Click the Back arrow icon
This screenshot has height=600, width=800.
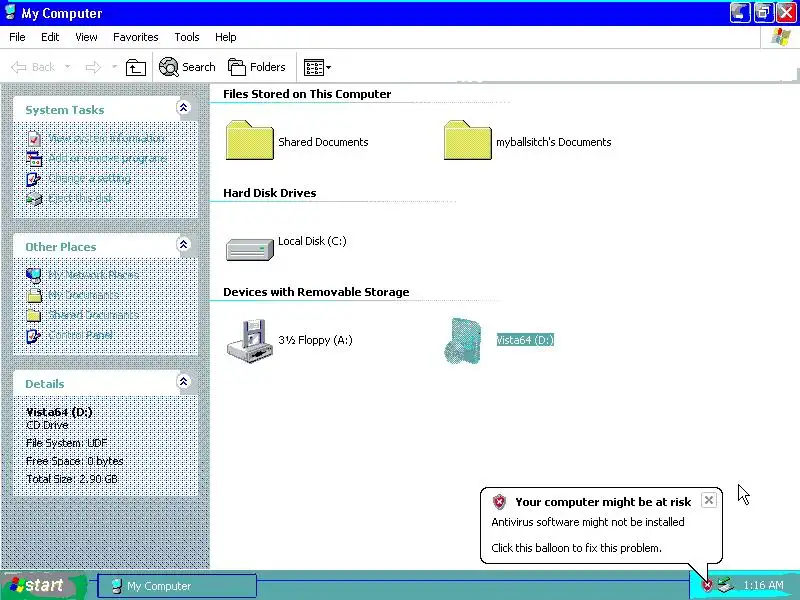[19, 67]
